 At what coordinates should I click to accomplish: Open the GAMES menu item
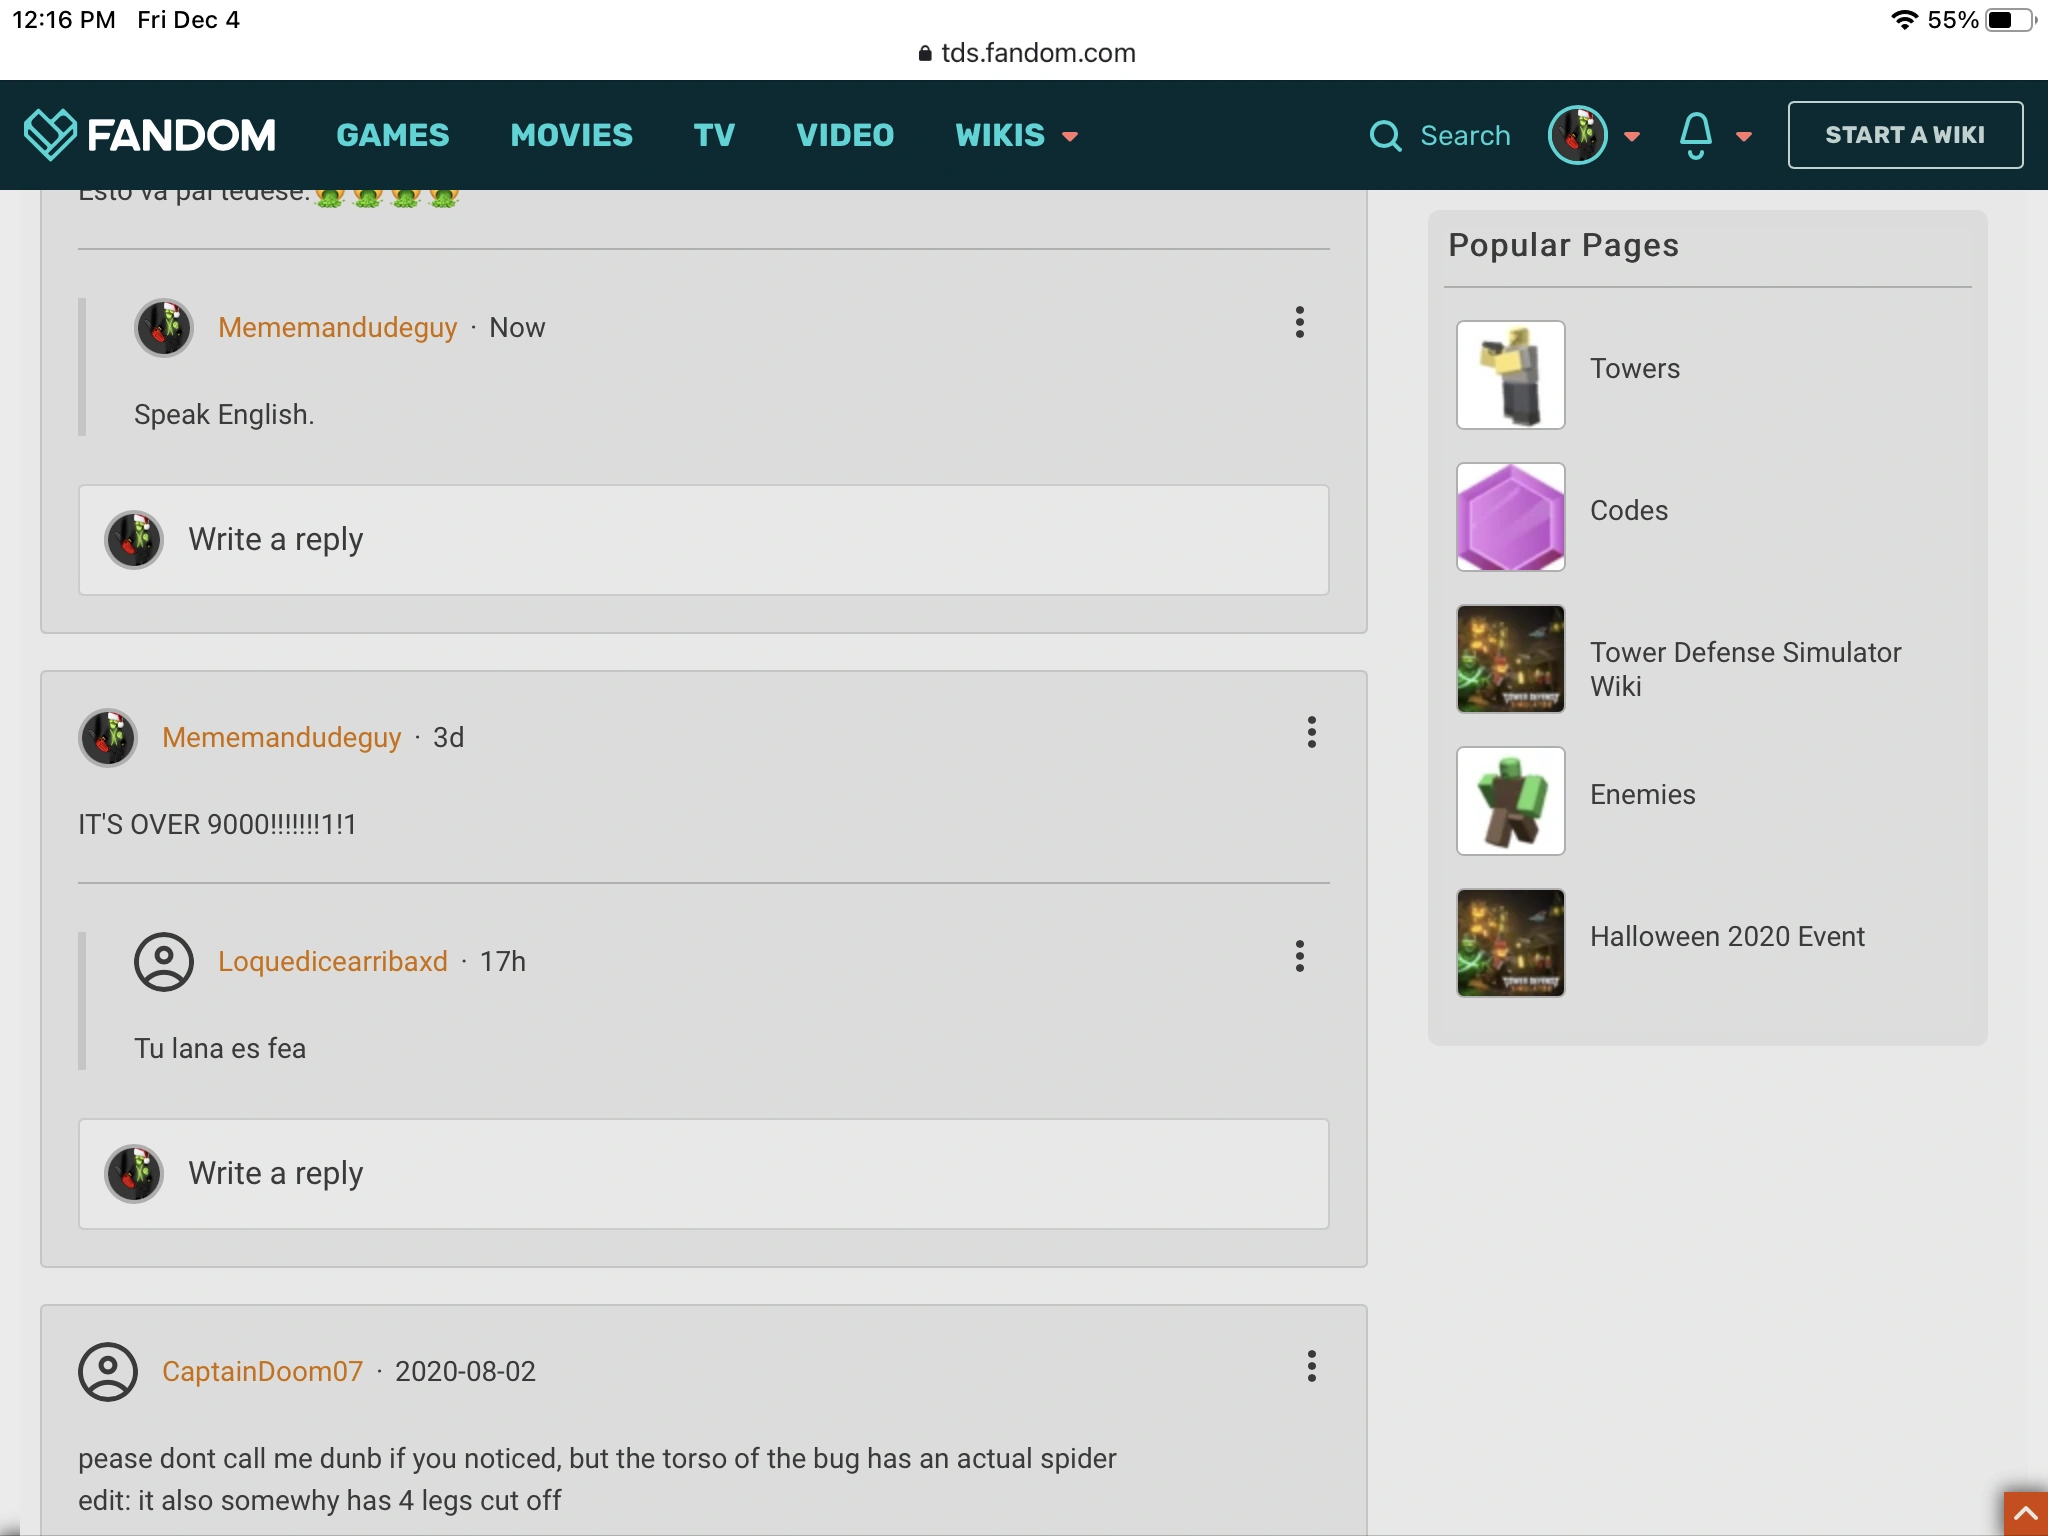tap(392, 135)
